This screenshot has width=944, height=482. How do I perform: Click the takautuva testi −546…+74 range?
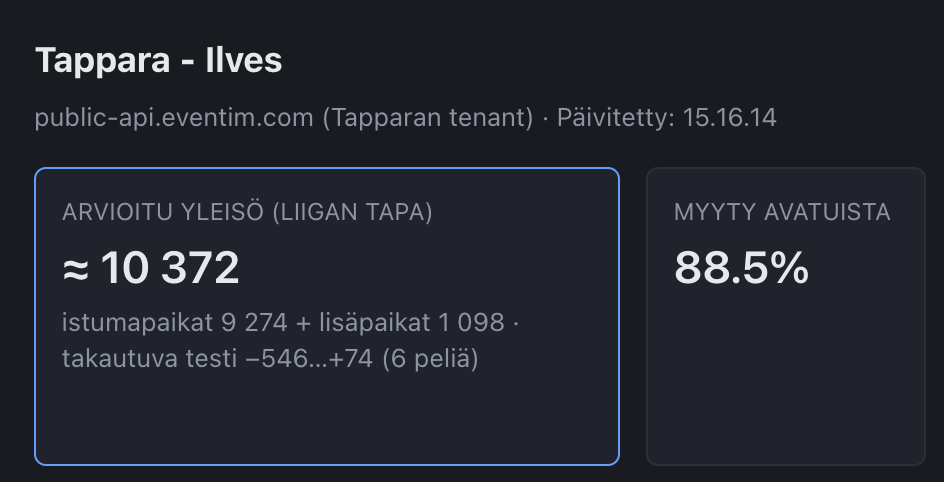[218, 359]
